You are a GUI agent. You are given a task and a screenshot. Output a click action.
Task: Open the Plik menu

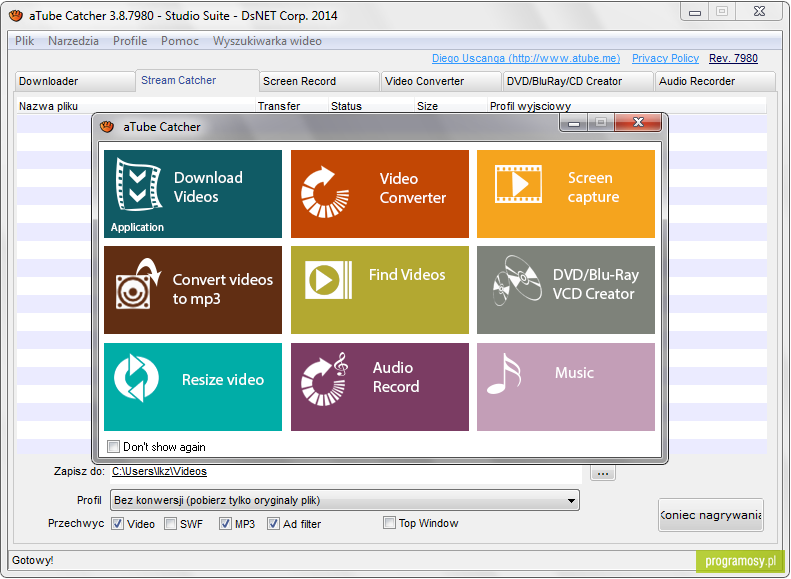pyautogui.click(x=24, y=41)
